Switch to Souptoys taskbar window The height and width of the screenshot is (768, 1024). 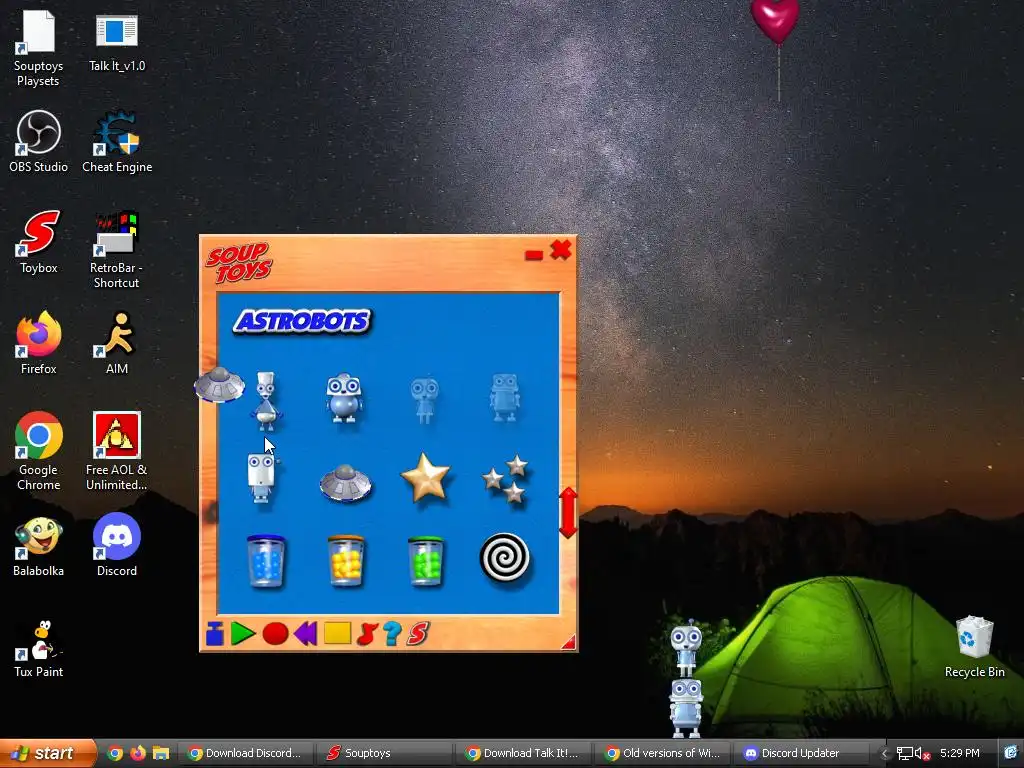click(x=385, y=753)
